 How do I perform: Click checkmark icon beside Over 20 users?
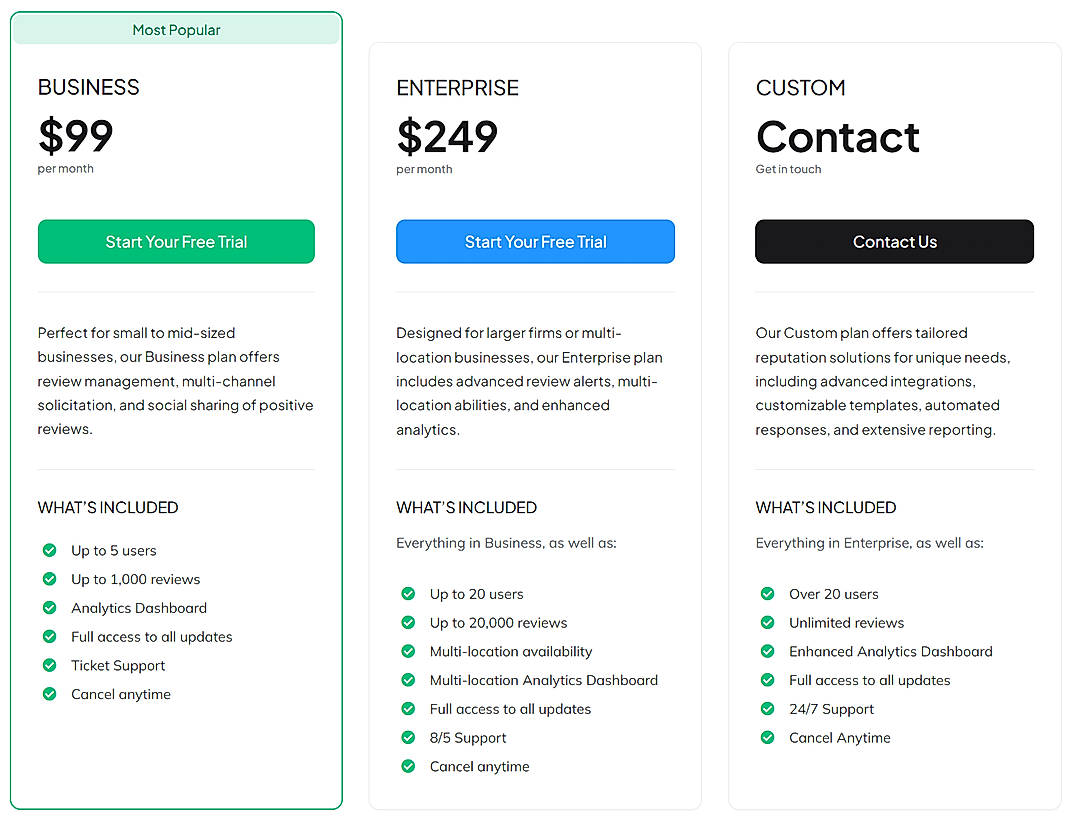(x=767, y=594)
